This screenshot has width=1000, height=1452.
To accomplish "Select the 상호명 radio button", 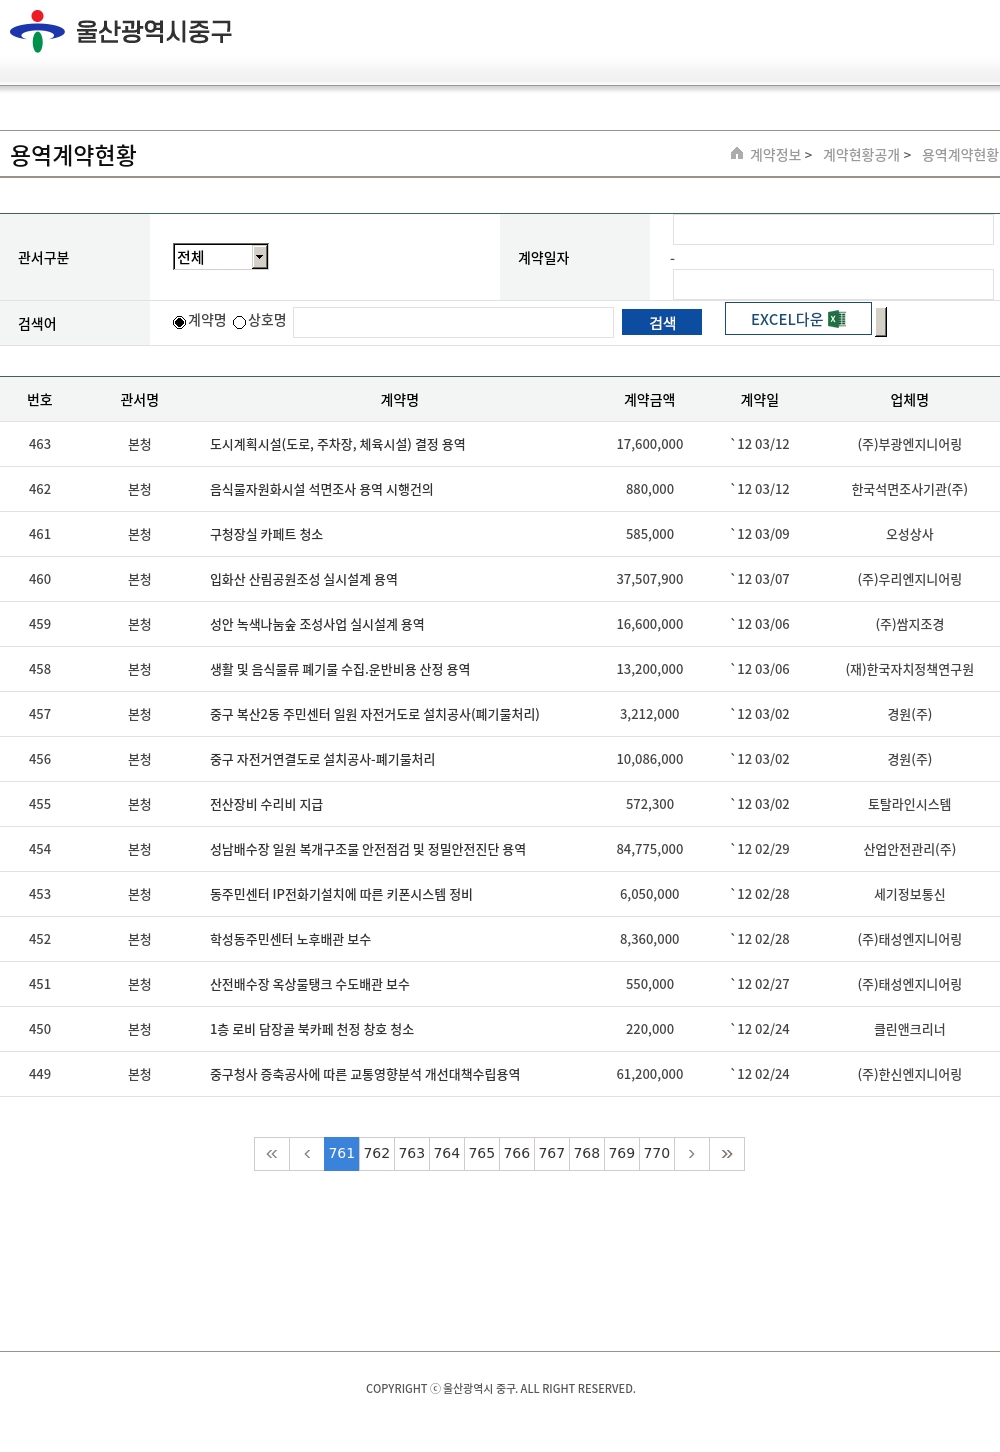I will (x=240, y=322).
